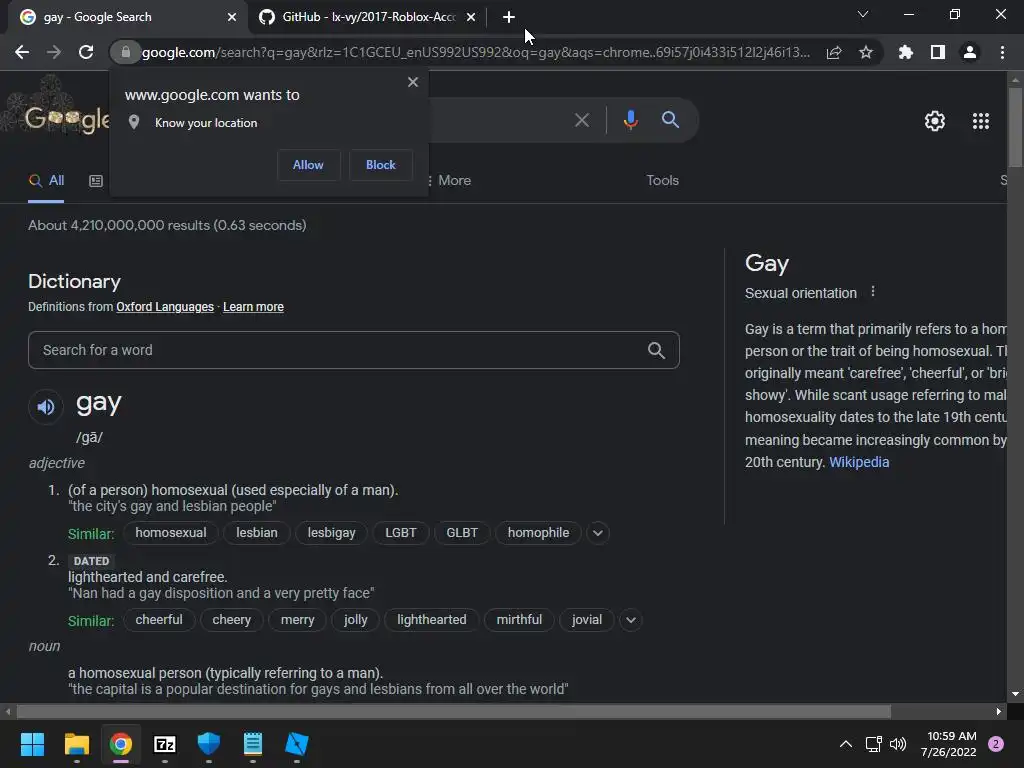Image resolution: width=1024 pixels, height=768 pixels.
Task: Search the dictionary with its magnifier icon
Action: [656, 351]
